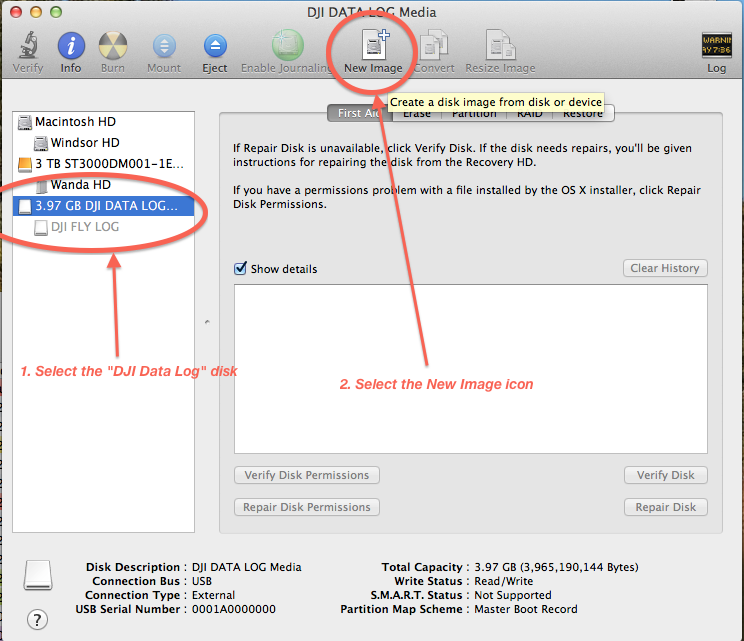The image size is (744, 641).
Task: Switch to the Erase tab
Action: (x=417, y=113)
